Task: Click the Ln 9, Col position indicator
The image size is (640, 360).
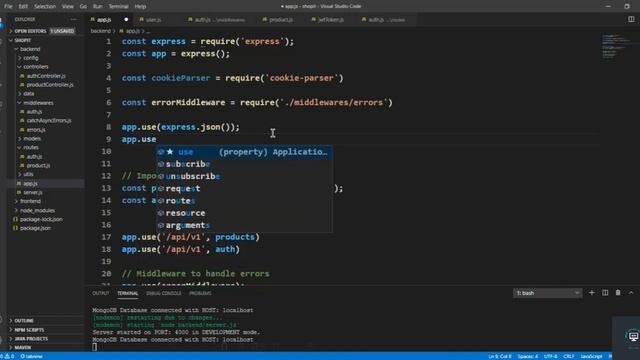Action: click(x=500, y=356)
